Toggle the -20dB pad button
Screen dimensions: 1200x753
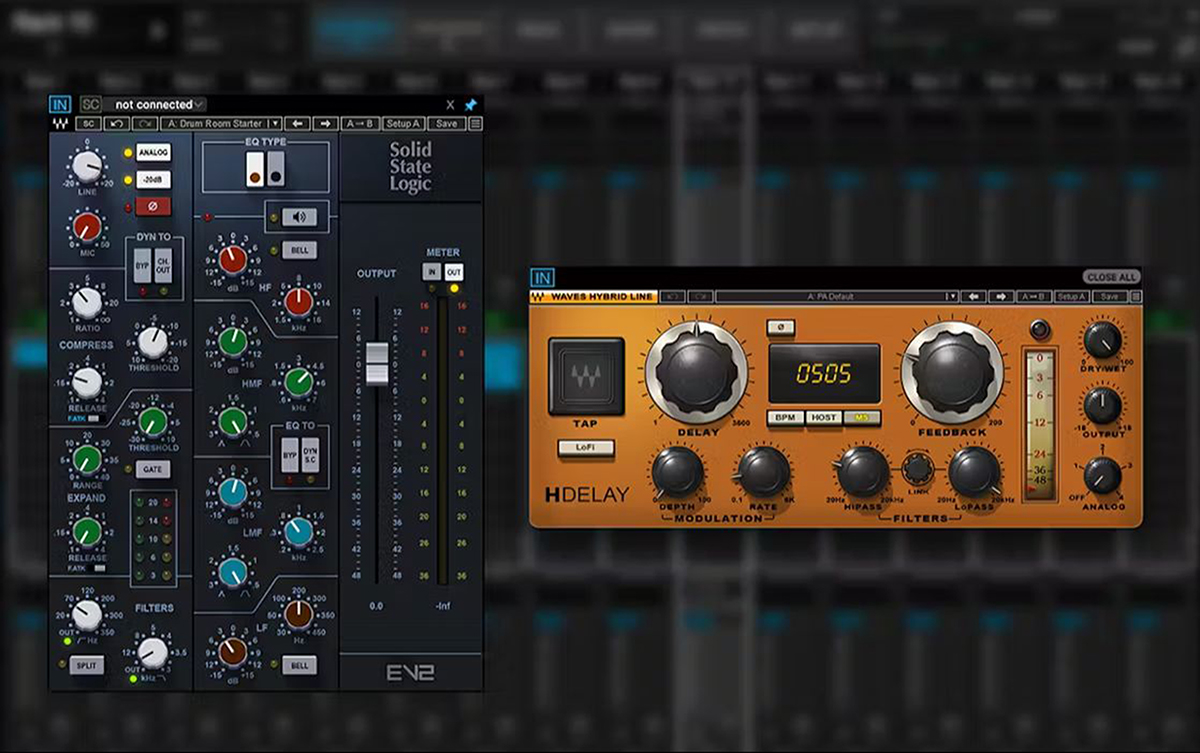point(153,179)
